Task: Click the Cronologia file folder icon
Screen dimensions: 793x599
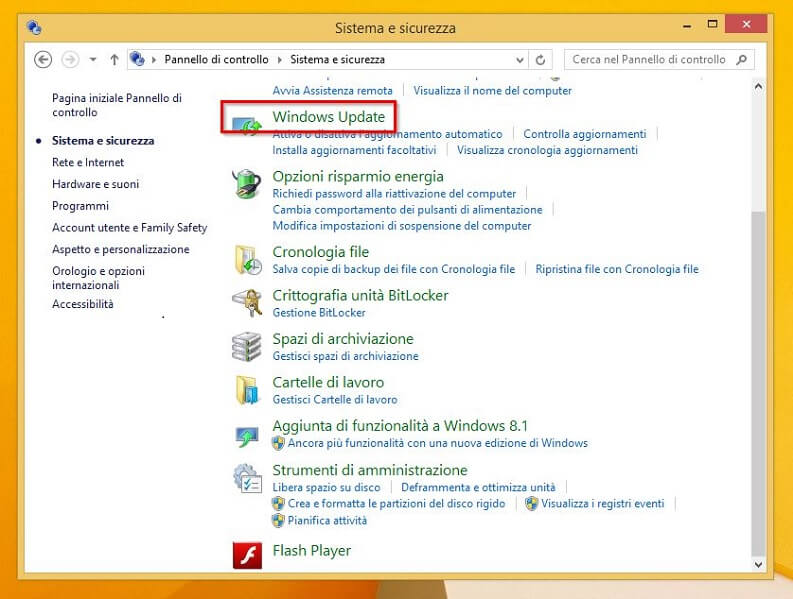Action: (x=246, y=260)
